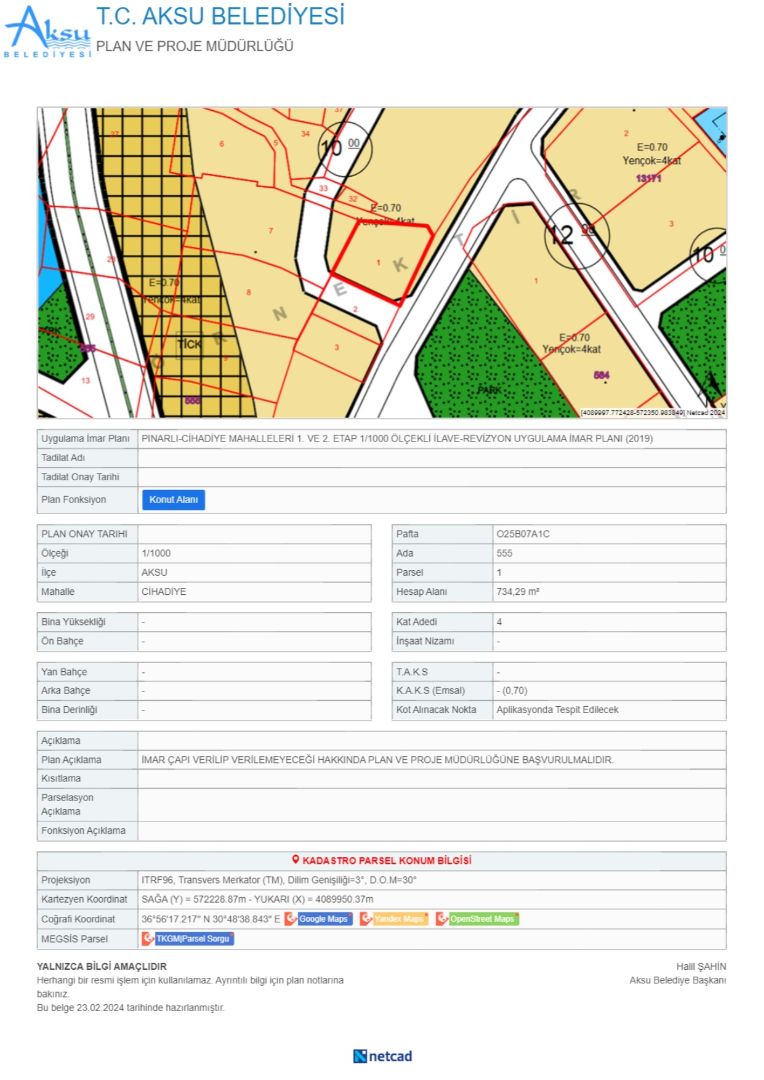Screen dimensions: 764x1080
Task: Open location in OpenStreet Maps
Action: pos(482,919)
